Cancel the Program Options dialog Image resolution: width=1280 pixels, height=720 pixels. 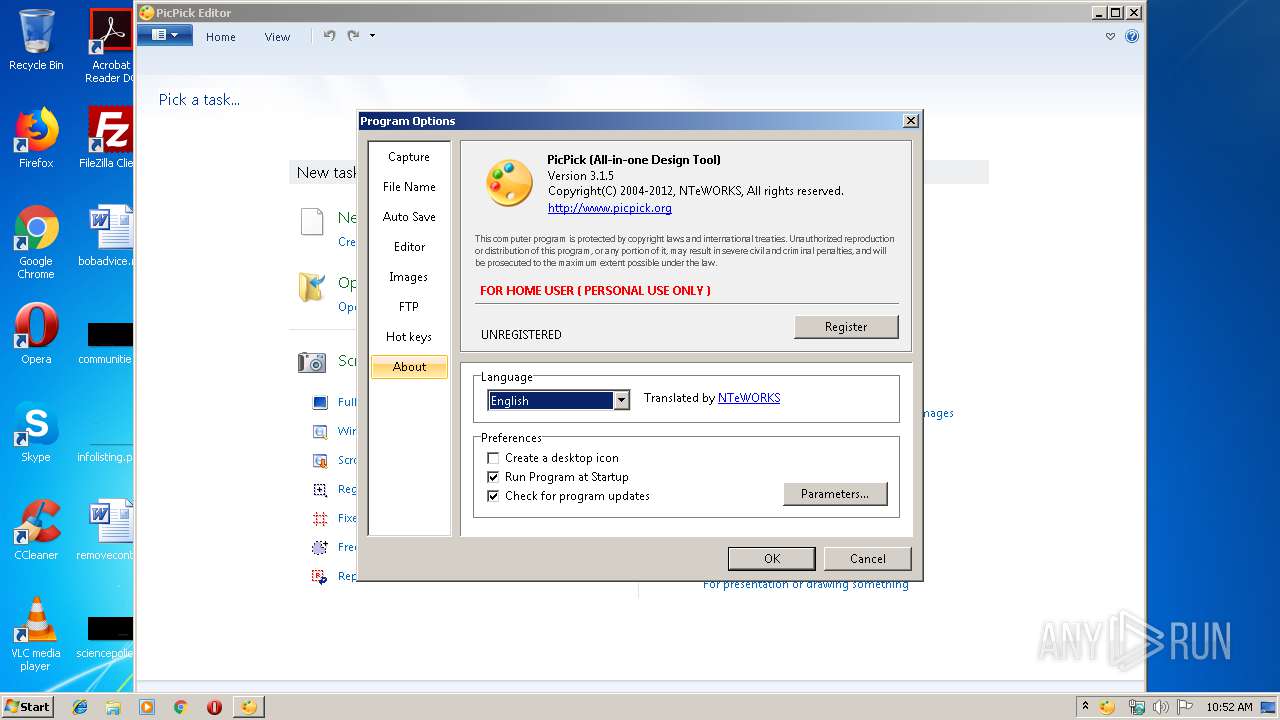pyautogui.click(x=868, y=559)
